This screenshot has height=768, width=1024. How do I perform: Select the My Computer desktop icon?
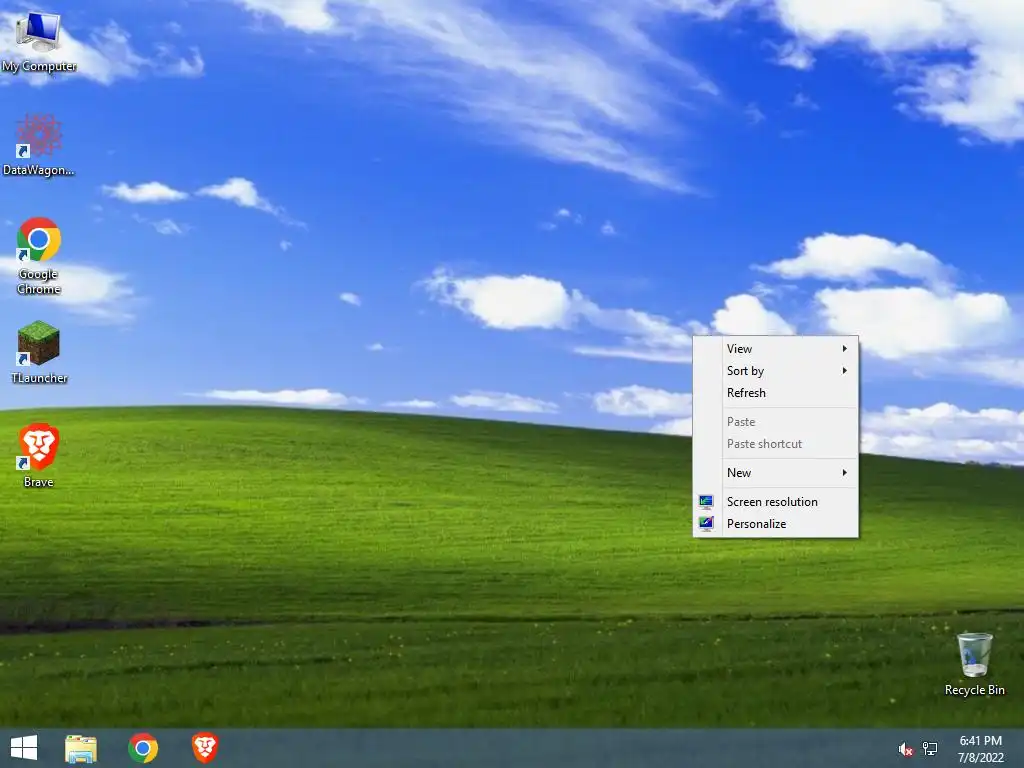pyautogui.click(x=39, y=42)
